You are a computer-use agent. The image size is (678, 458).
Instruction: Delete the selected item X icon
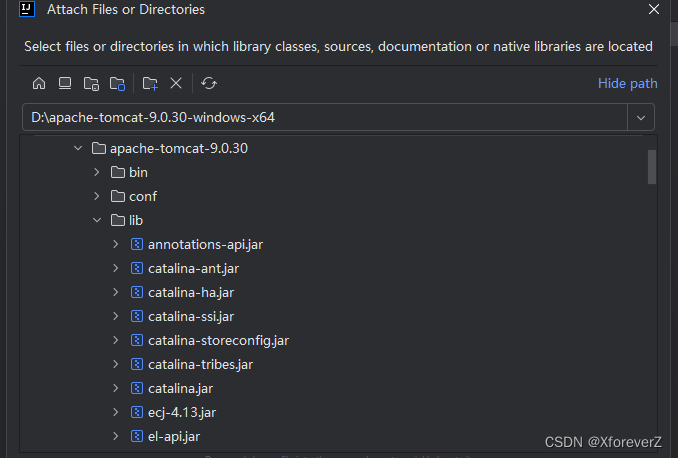pyautogui.click(x=176, y=83)
